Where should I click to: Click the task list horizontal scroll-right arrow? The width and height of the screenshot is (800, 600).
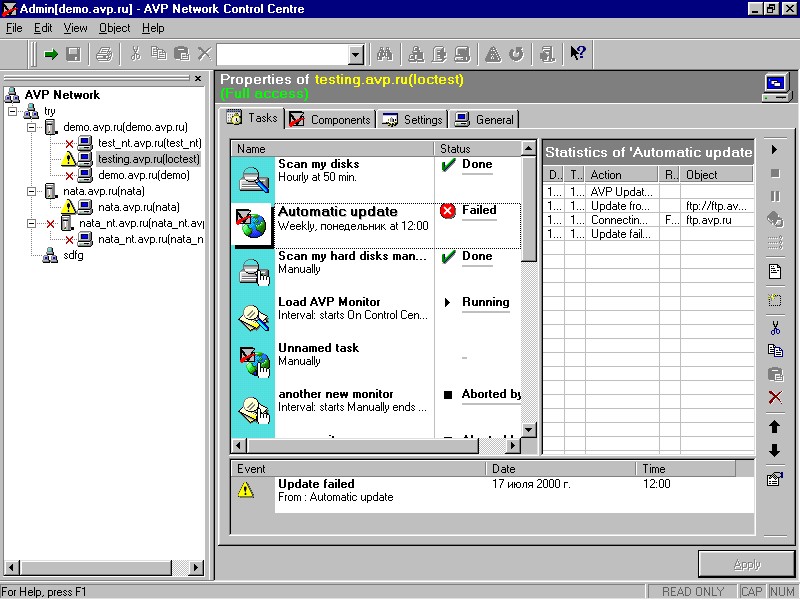[513, 445]
